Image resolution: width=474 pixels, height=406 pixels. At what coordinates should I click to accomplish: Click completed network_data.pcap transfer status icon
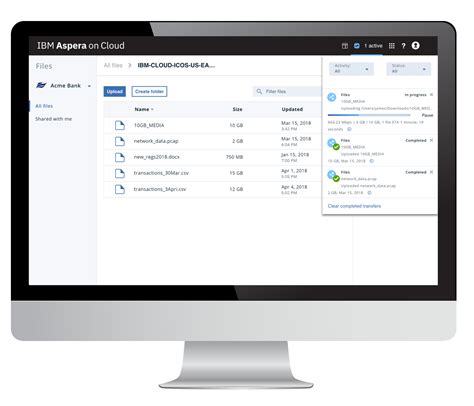click(333, 176)
